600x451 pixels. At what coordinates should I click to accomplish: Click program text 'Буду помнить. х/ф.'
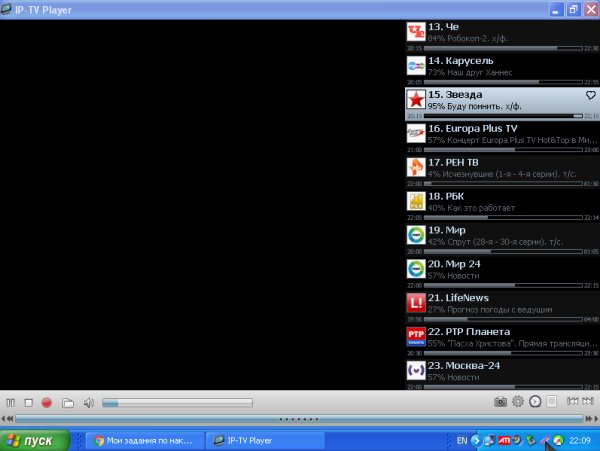(x=484, y=106)
